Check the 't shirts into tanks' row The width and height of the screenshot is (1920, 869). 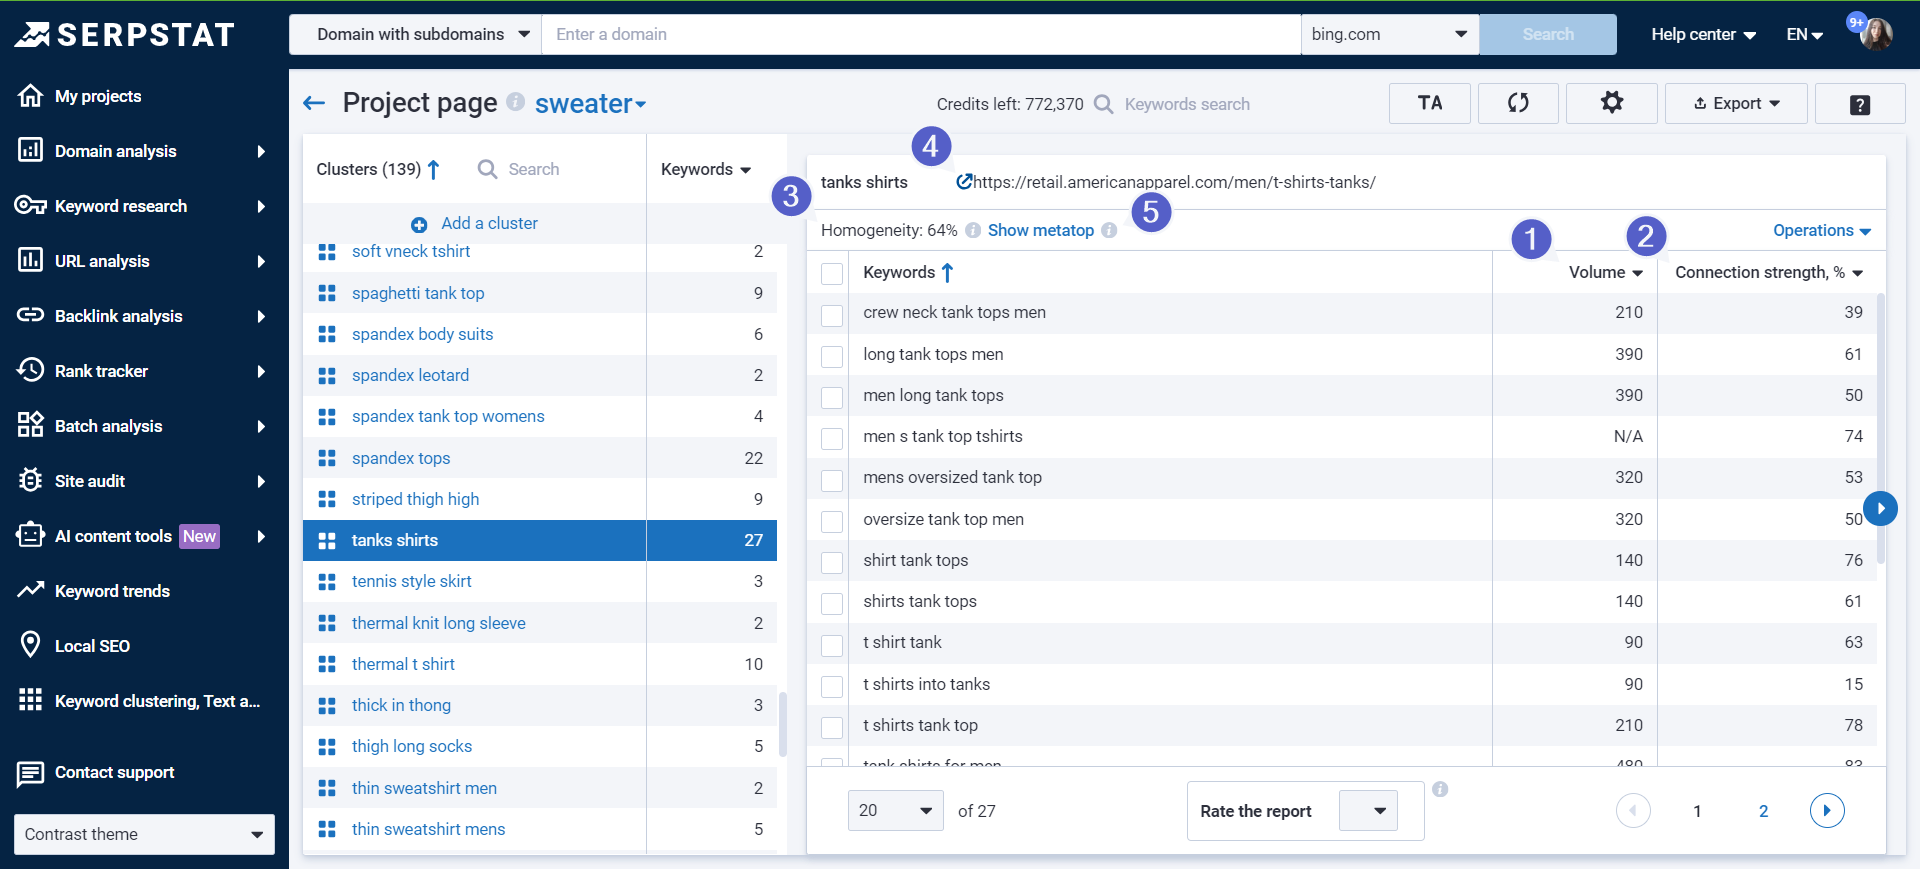point(832,686)
